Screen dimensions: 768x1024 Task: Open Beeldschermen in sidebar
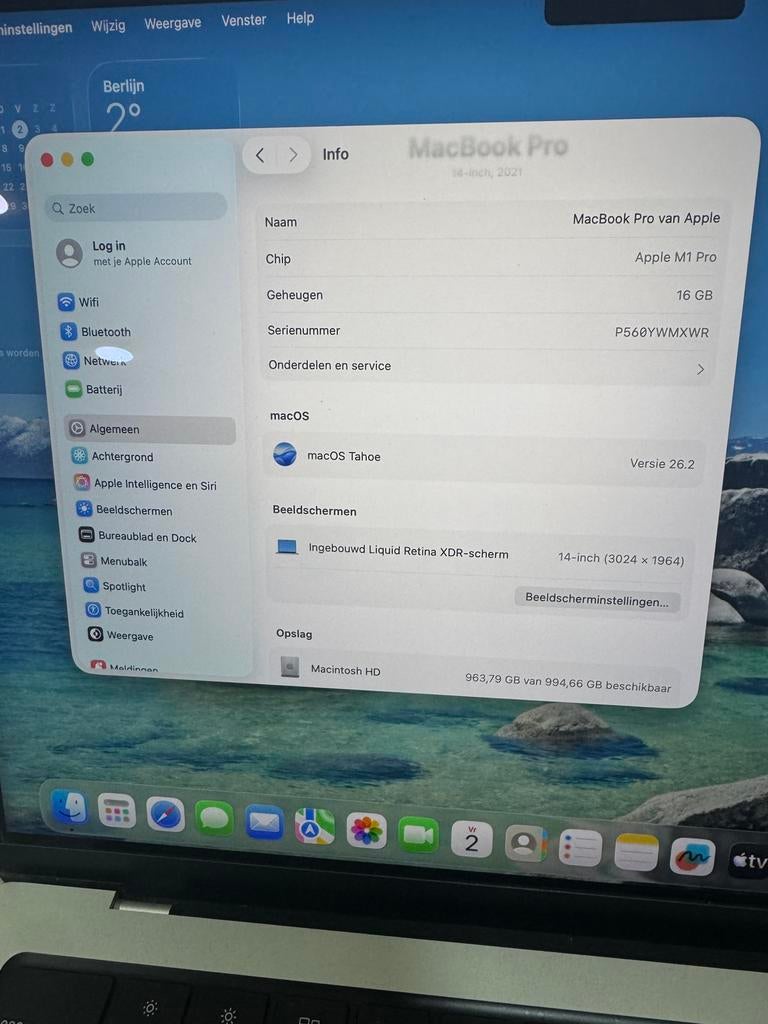pos(125,510)
